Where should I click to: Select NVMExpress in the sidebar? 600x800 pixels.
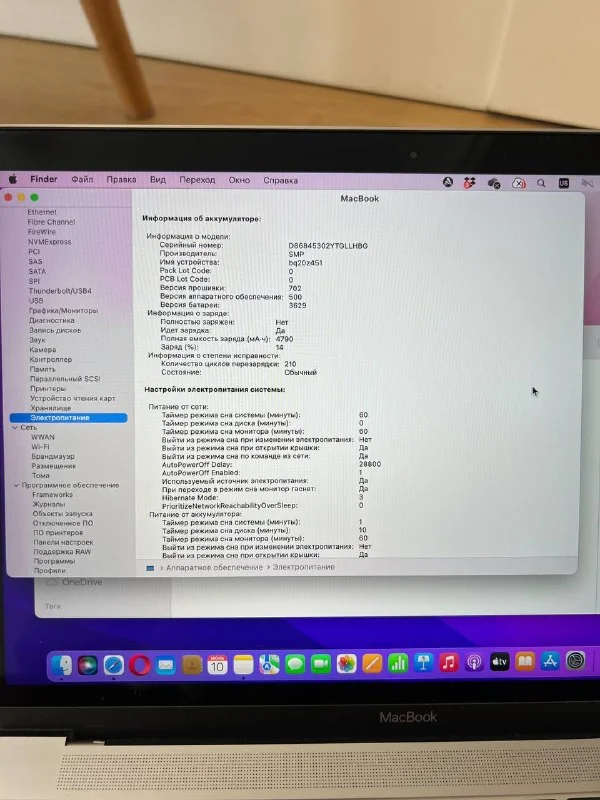[49, 242]
